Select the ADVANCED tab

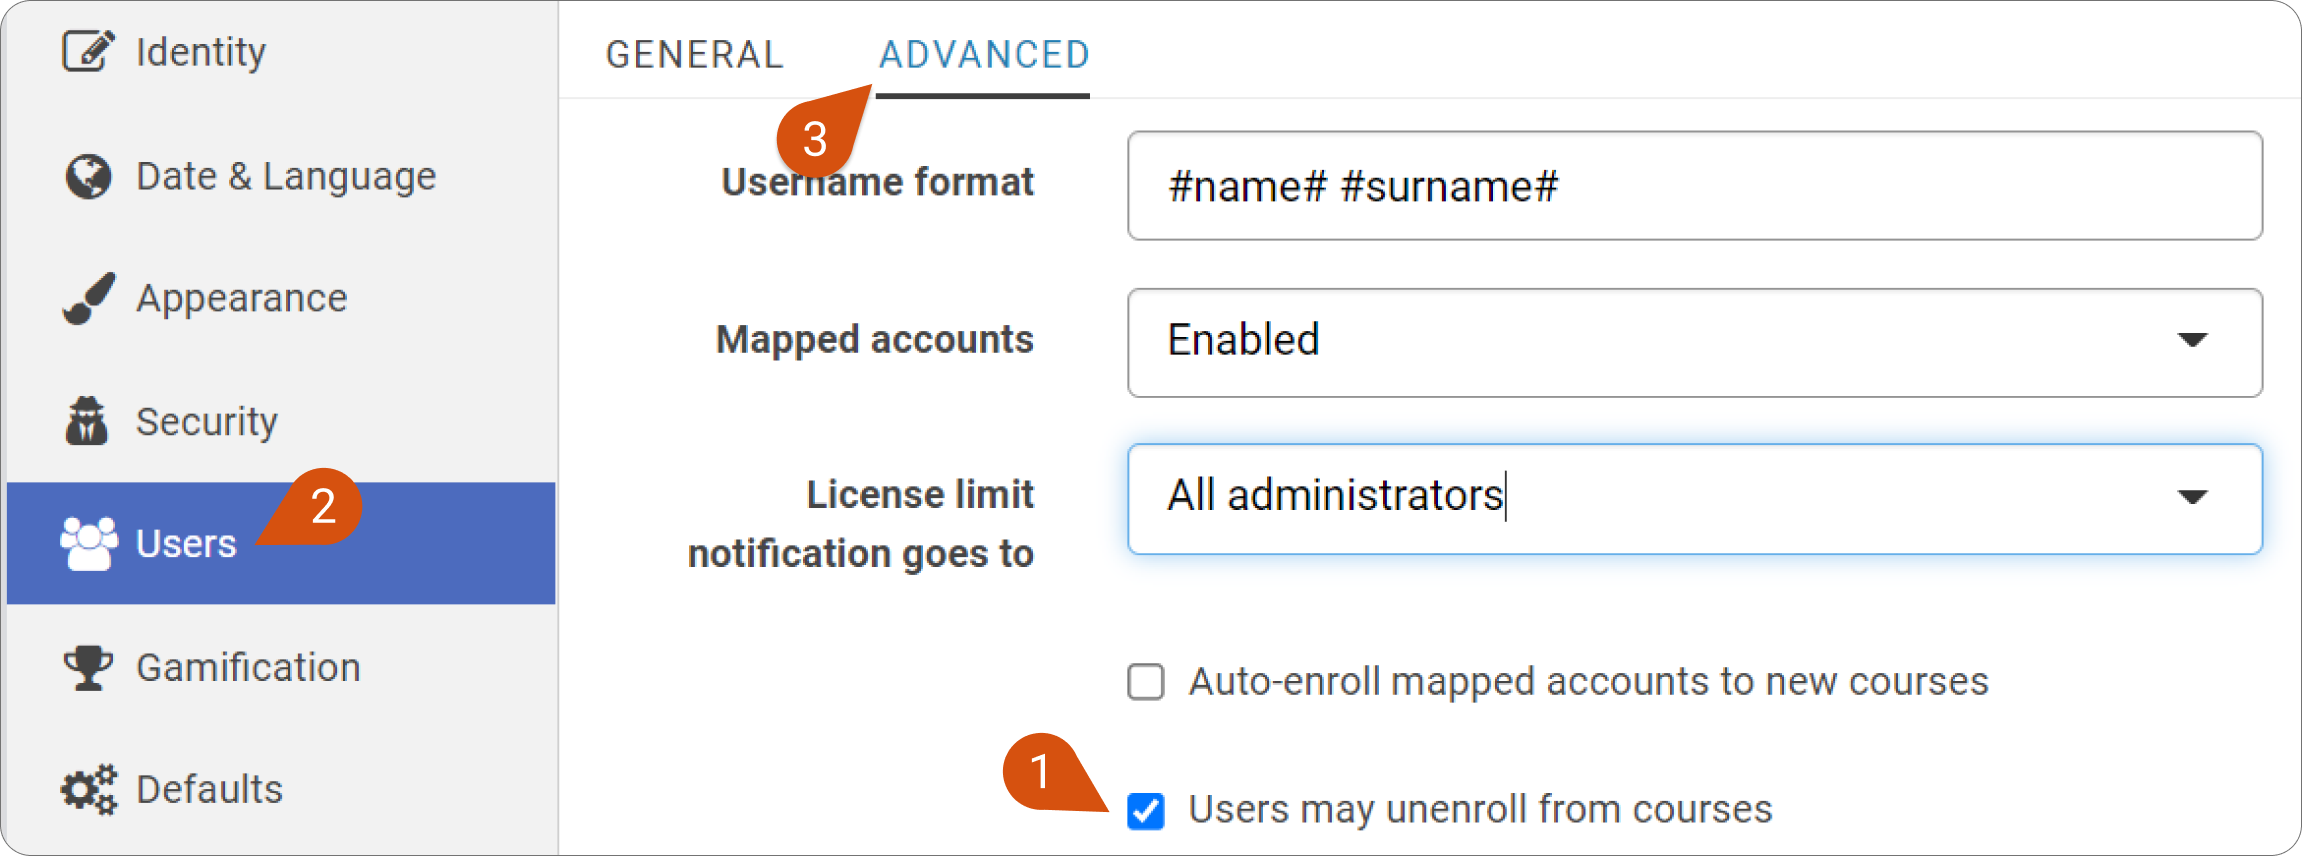(x=984, y=54)
